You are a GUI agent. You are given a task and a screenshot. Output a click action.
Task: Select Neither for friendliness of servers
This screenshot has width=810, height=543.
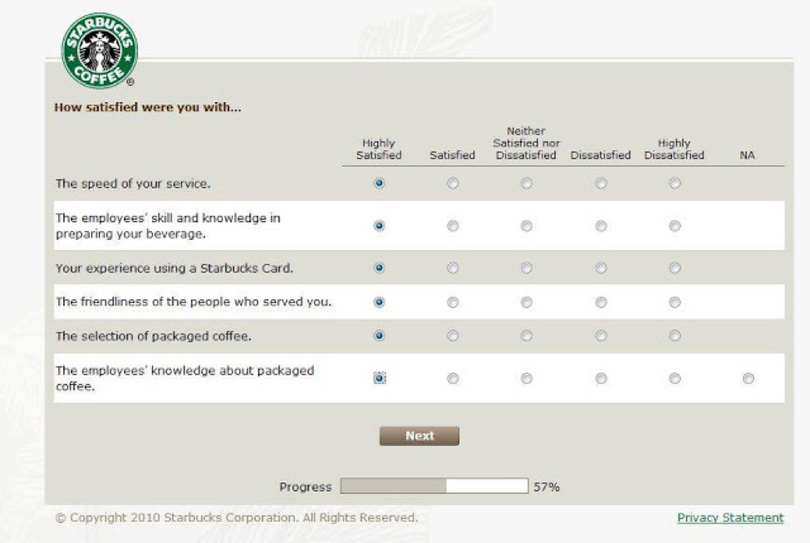[x=526, y=302]
